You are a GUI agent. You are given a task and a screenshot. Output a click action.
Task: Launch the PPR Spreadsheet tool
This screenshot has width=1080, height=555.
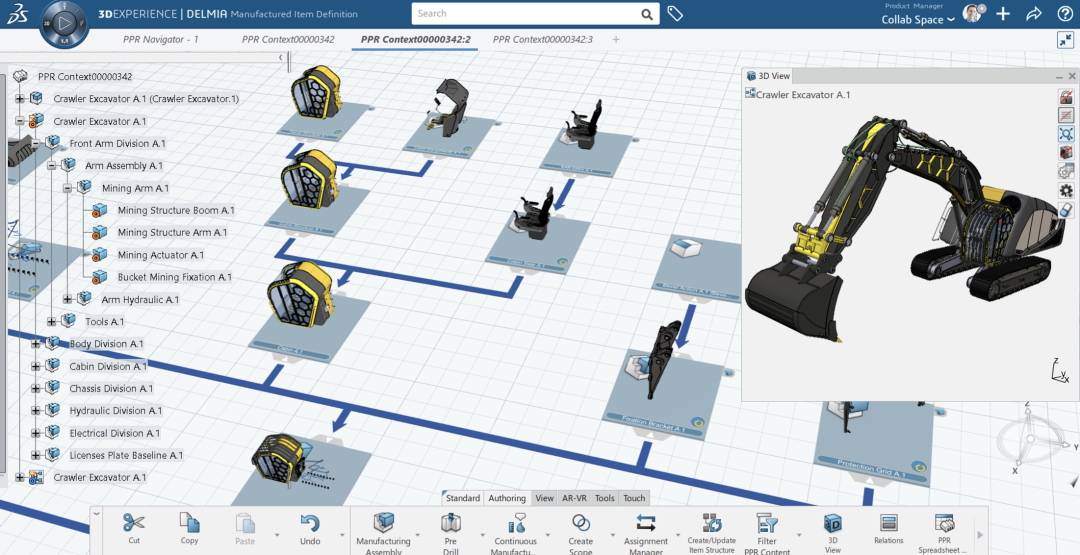click(x=944, y=523)
